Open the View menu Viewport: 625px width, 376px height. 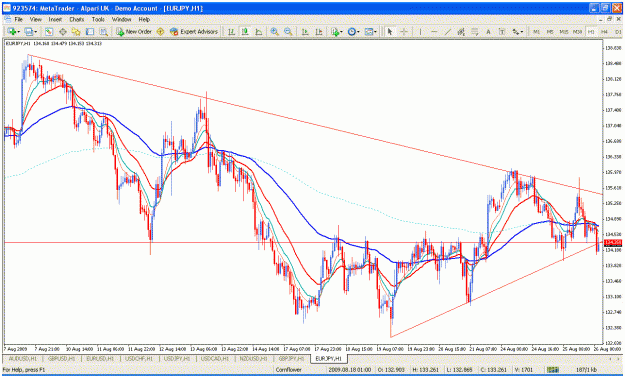click(35, 19)
